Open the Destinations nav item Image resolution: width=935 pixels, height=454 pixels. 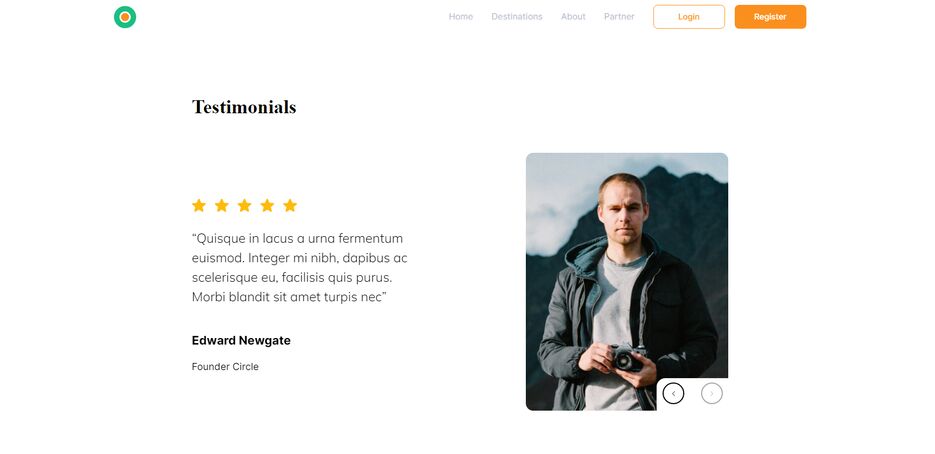pyautogui.click(x=517, y=17)
